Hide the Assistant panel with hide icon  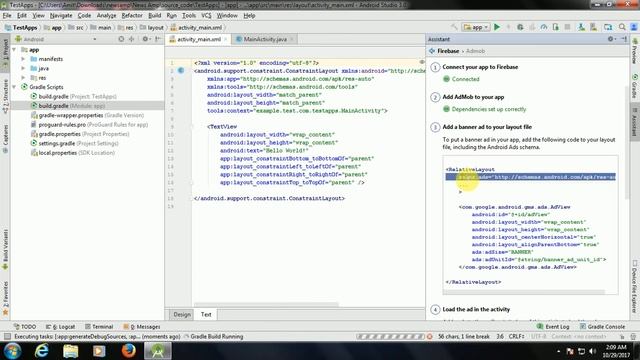click(624, 39)
